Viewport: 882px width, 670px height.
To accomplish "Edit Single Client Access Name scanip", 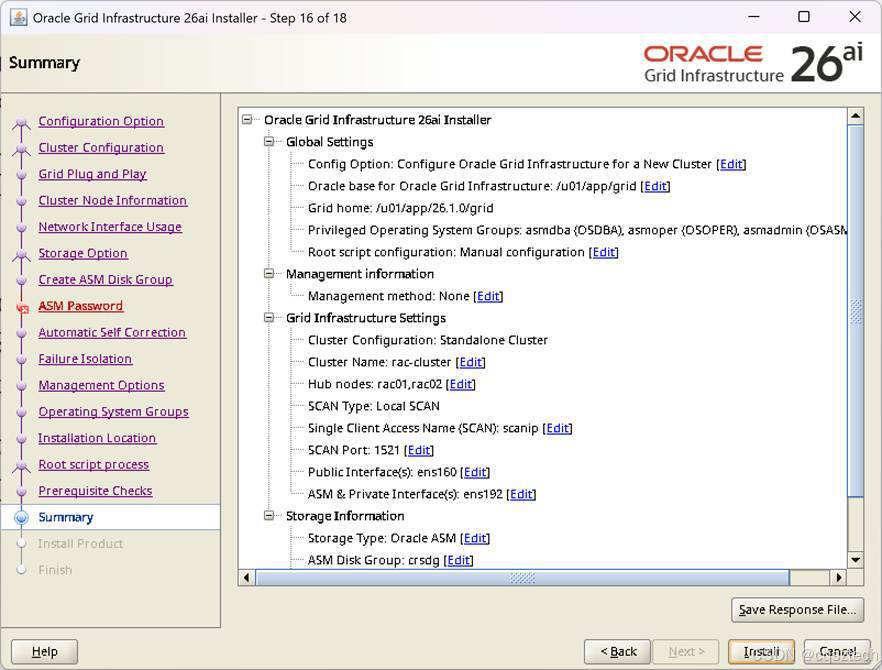I will tap(557, 428).
